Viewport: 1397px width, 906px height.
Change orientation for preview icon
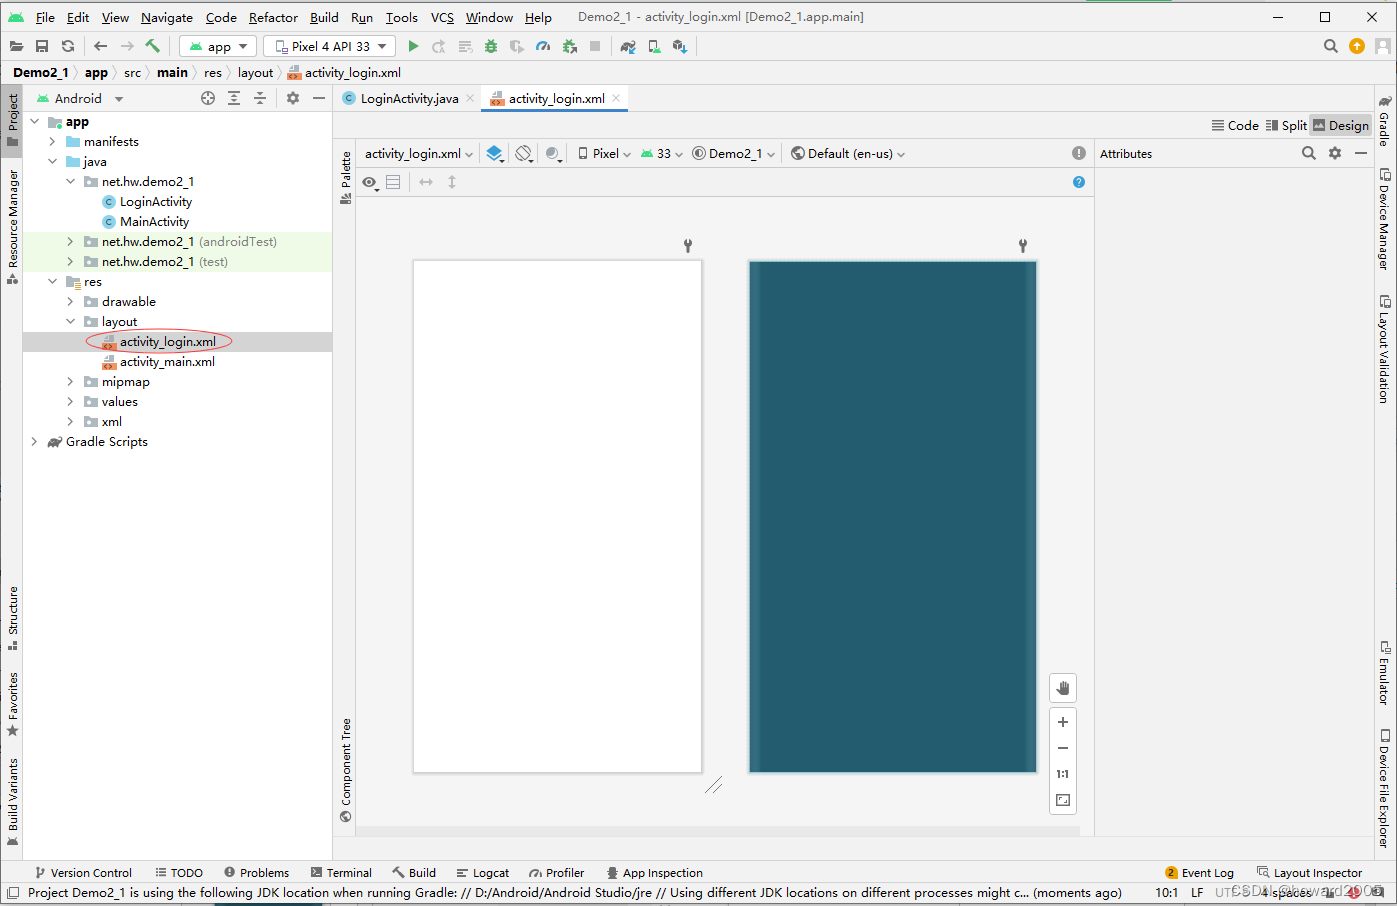pyautogui.click(x=524, y=154)
